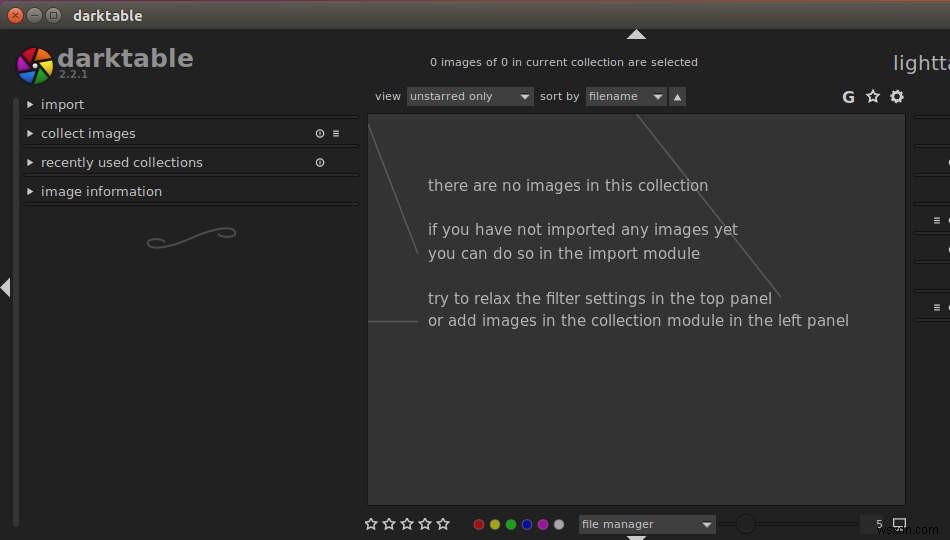Reset the recently used collections module
950x540 pixels.
(x=320, y=162)
